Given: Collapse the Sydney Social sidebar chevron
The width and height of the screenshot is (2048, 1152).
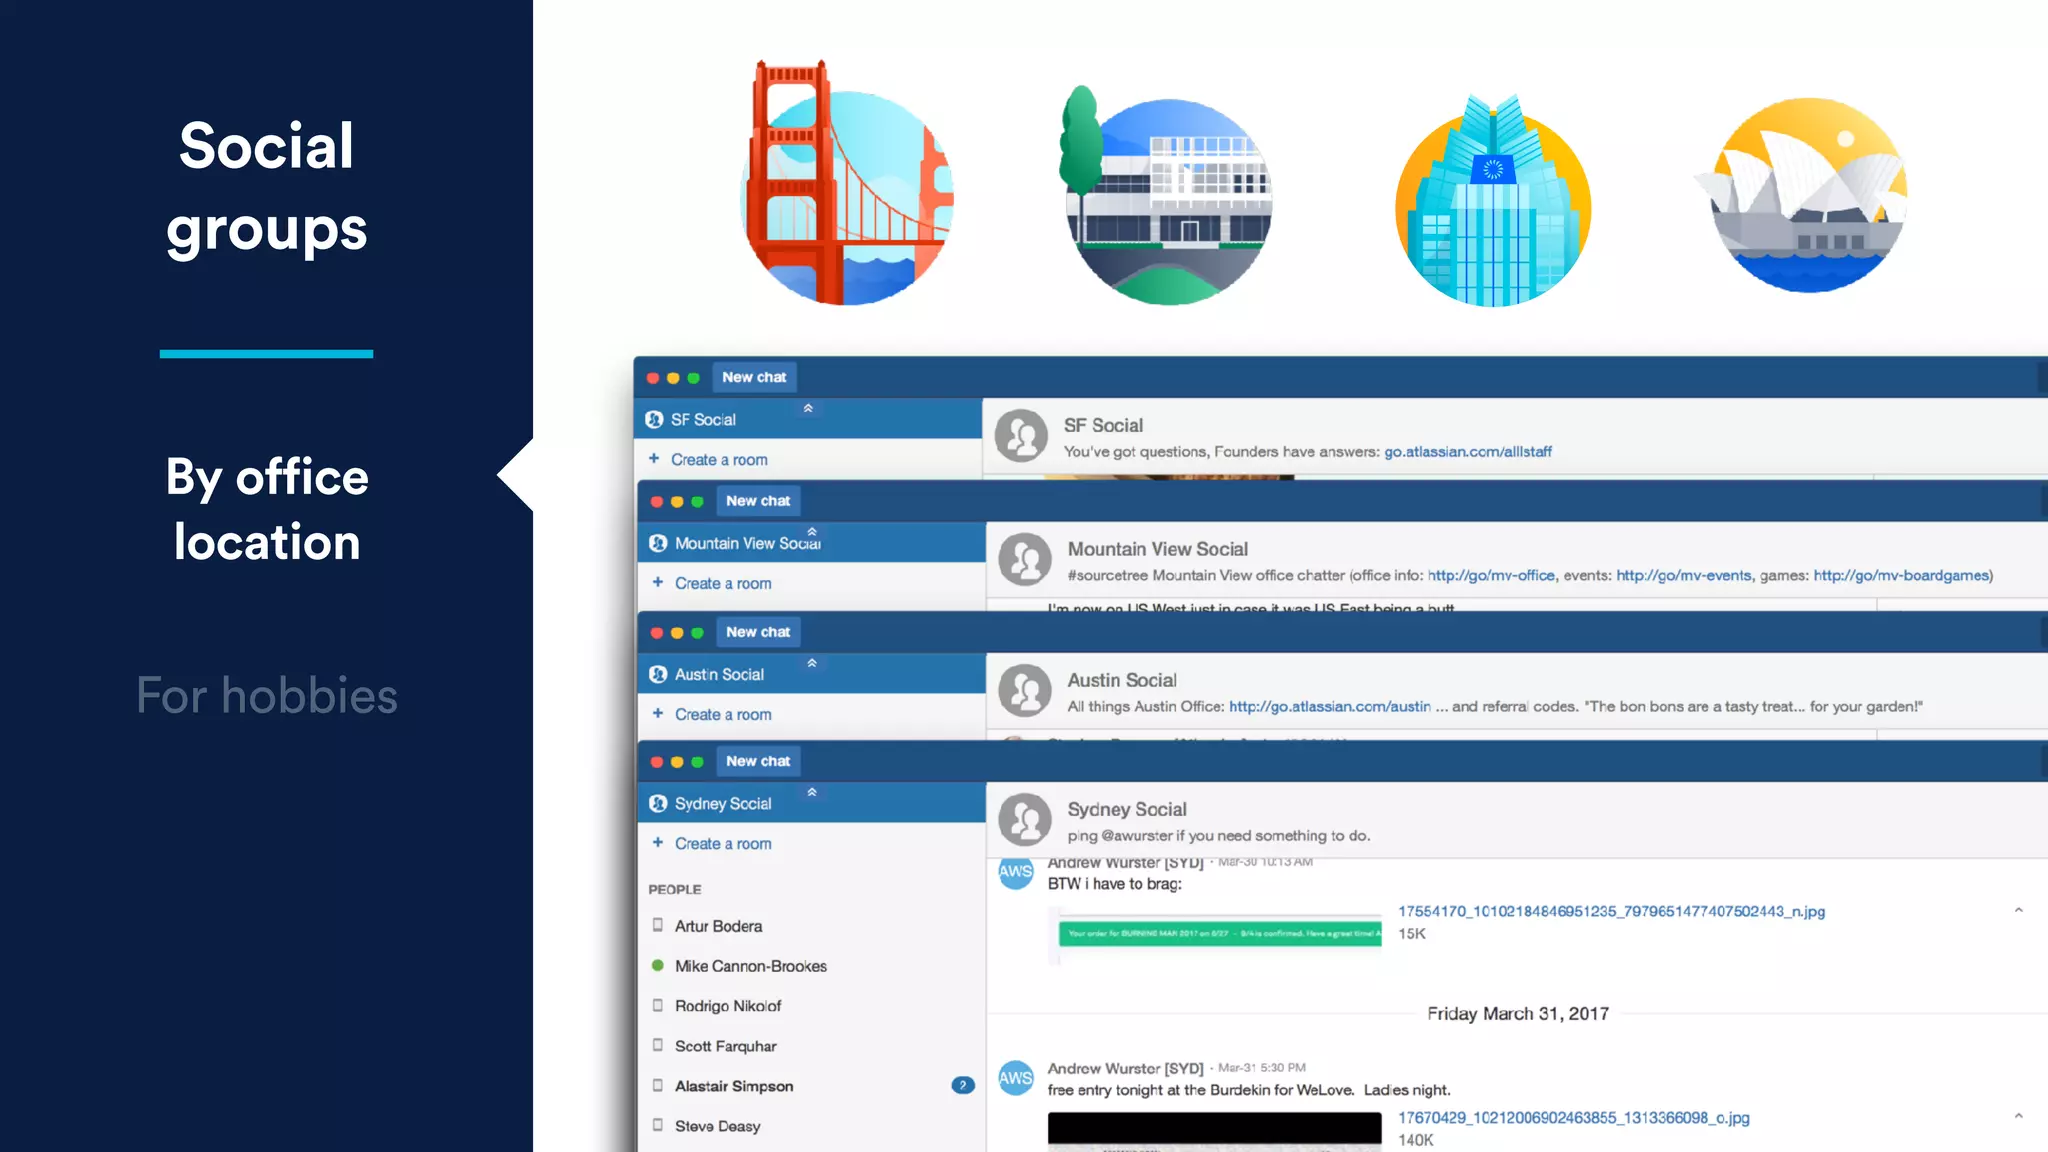Looking at the screenshot, I should [x=812, y=792].
